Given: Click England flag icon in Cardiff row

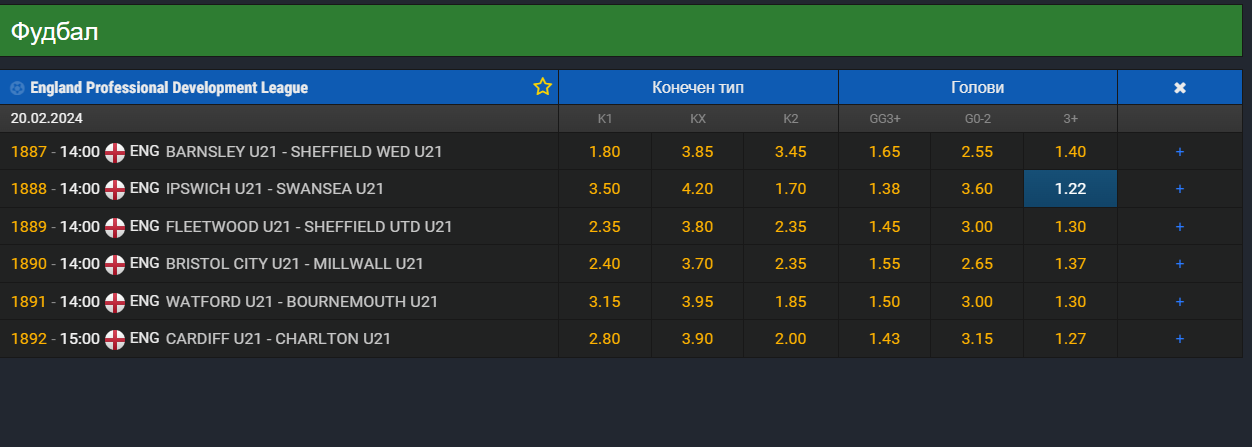Looking at the screenshot, I should pos(115,339).
